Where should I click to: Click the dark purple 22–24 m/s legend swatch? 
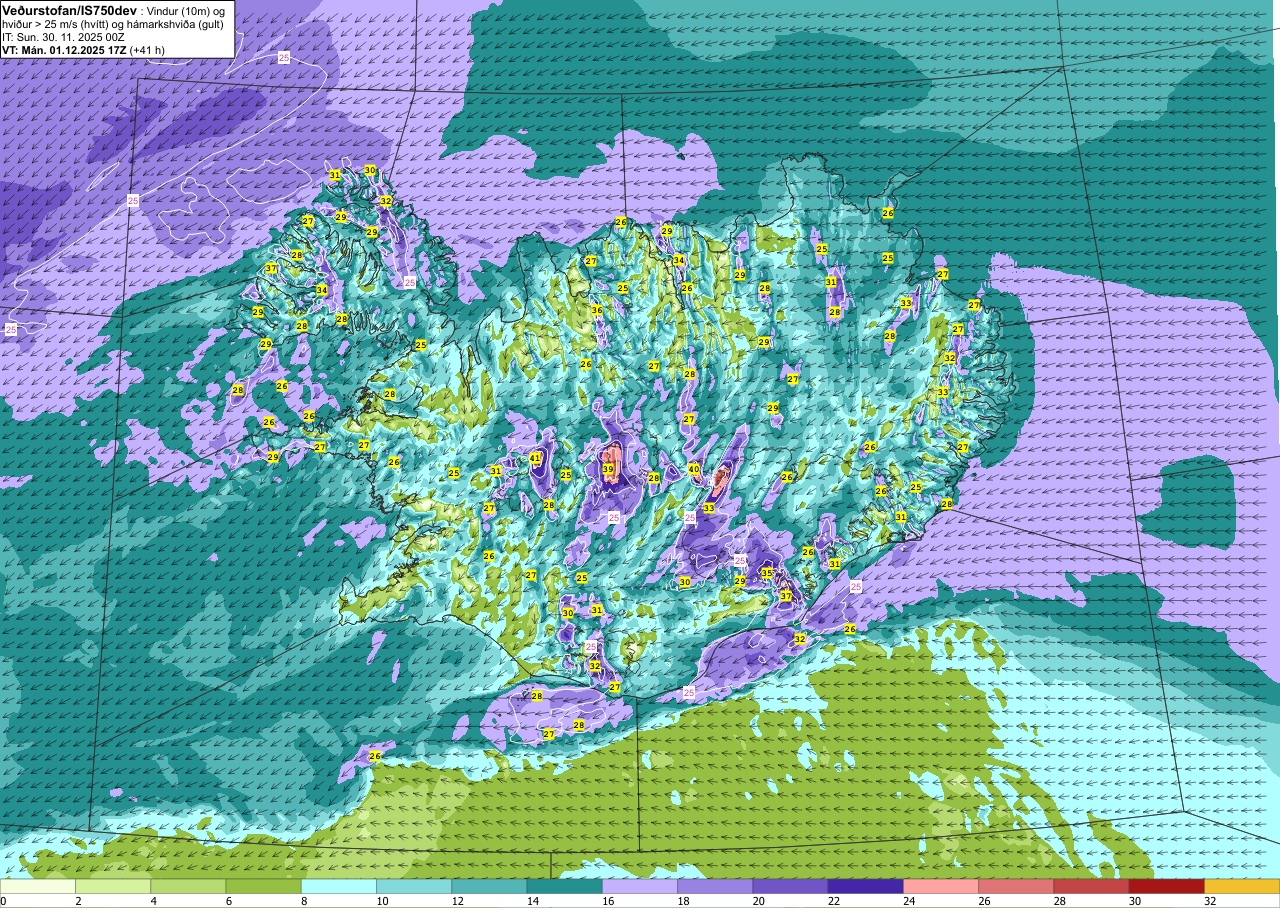[x=865, y=886]
